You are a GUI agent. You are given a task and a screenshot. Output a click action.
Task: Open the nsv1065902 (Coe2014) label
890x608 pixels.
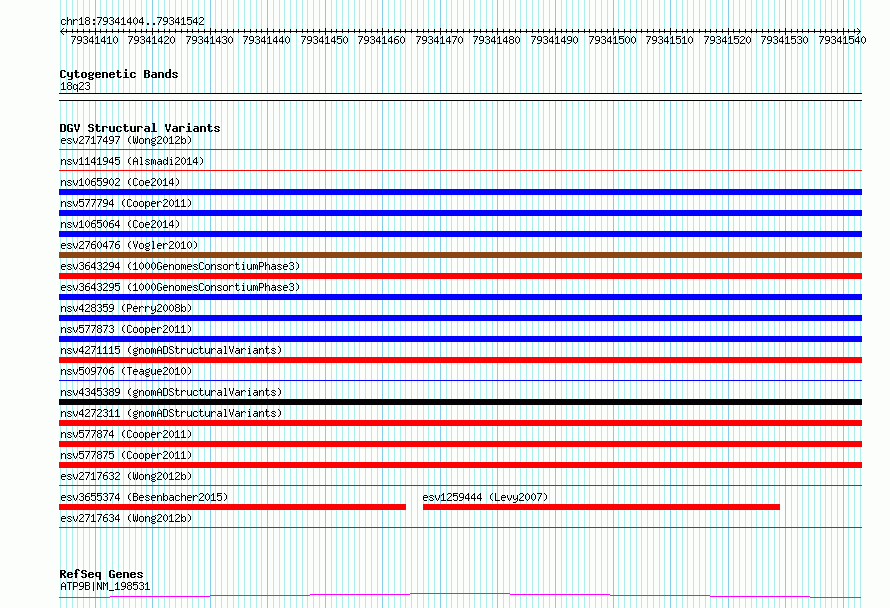tap(120, 182)
